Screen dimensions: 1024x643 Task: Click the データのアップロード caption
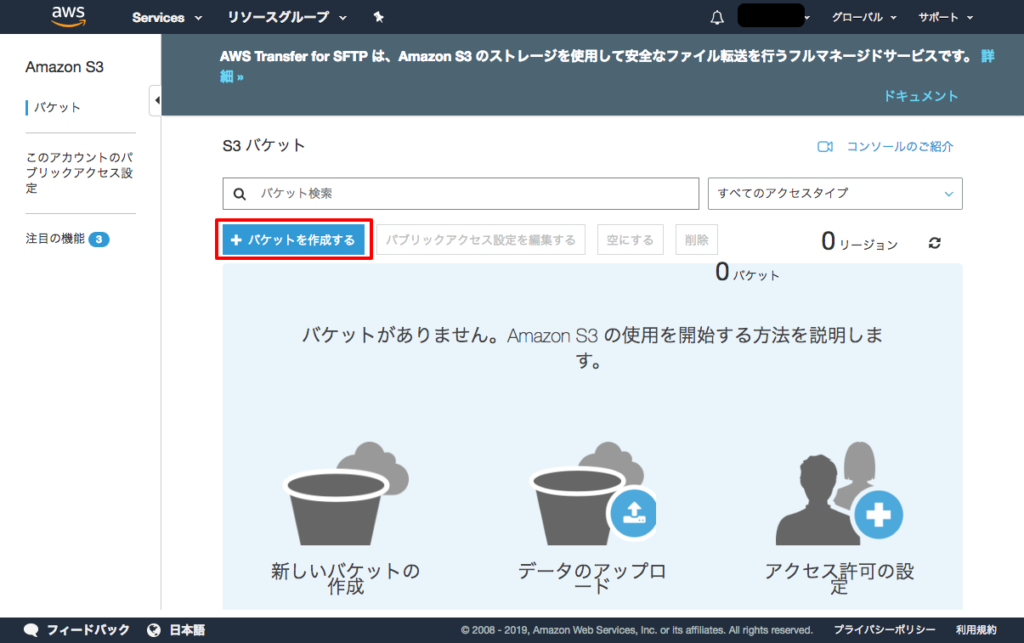[592, 578]
